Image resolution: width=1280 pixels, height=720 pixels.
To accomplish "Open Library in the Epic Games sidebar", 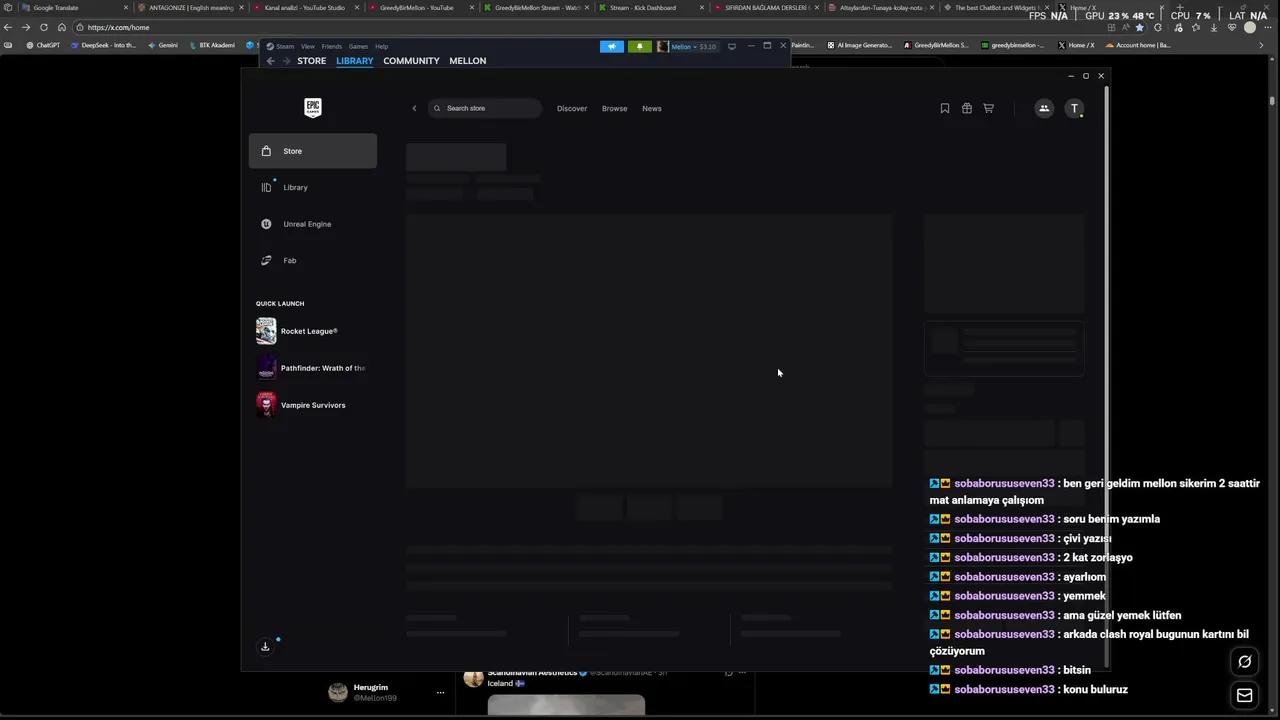I will click(x=313, y=187).
